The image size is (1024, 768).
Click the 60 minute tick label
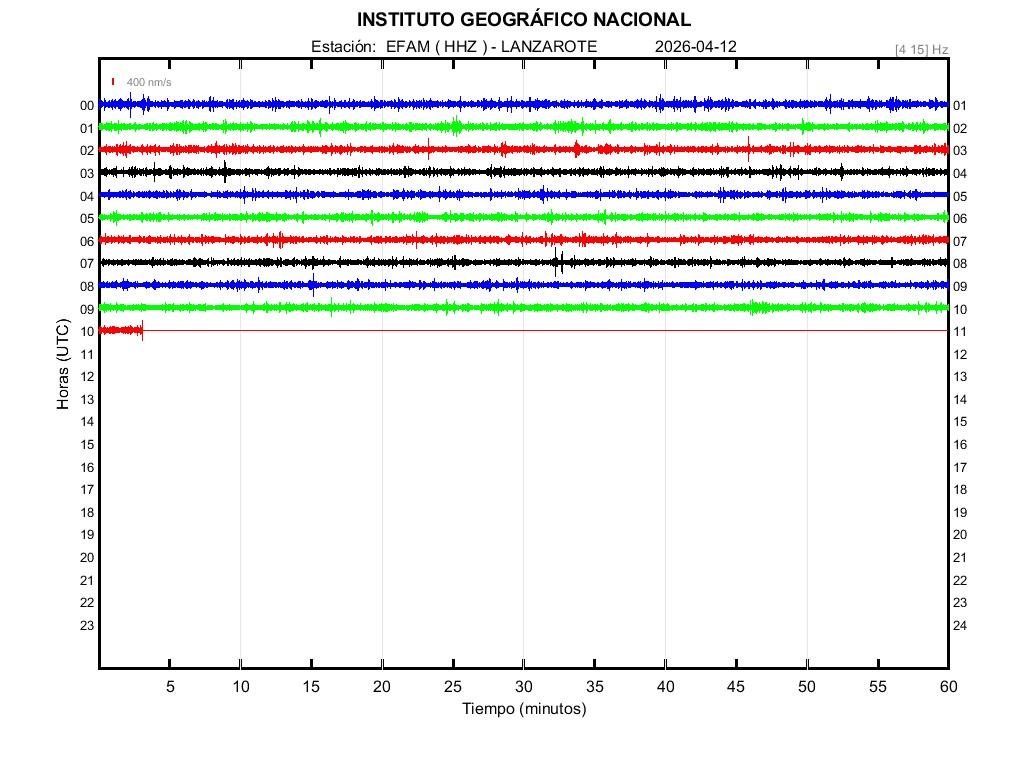[x=947, y=686]
